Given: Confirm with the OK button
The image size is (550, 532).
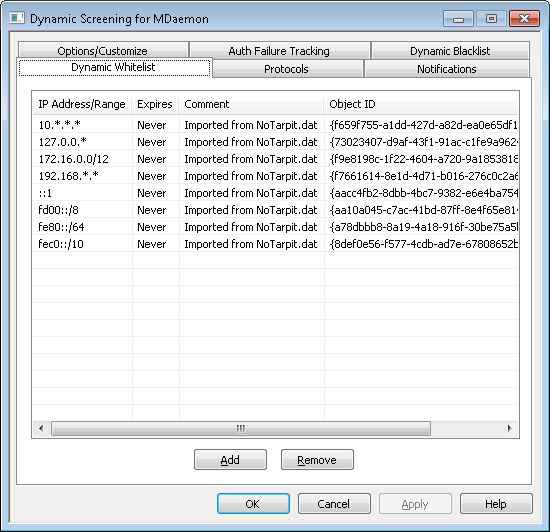Looking at the screenshot, I should click(253, 504).
